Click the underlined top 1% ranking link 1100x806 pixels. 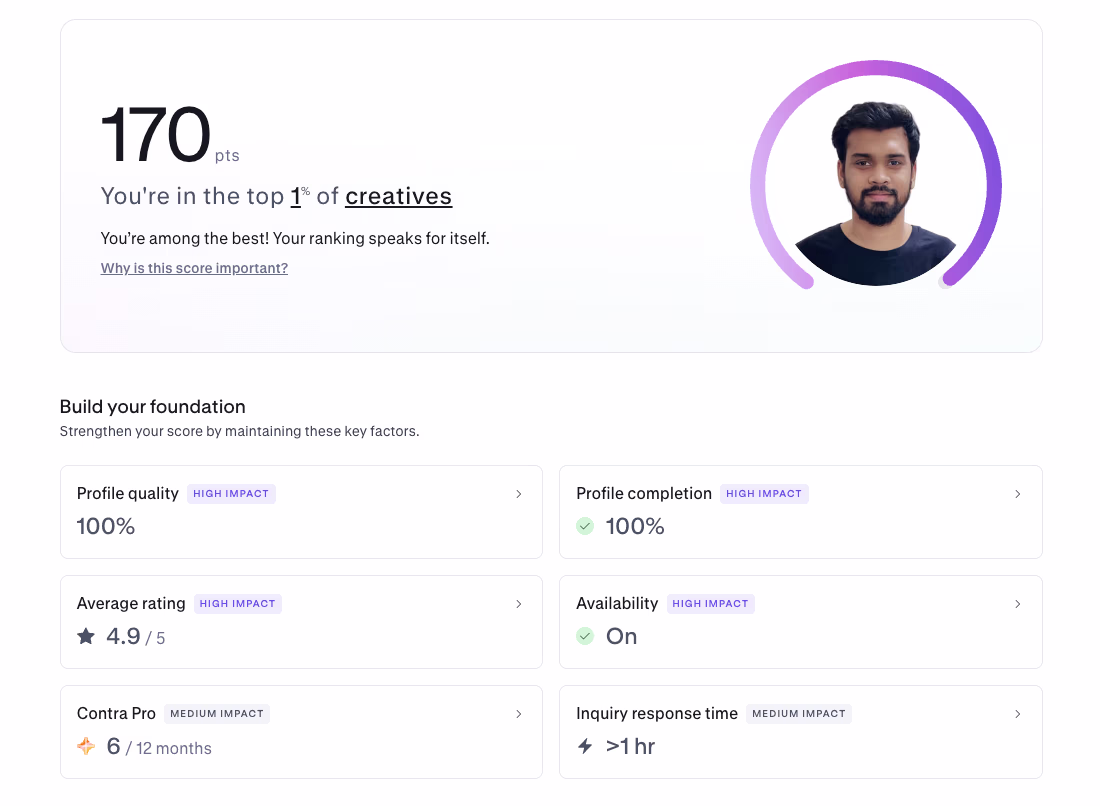pyautogui.click(x=298, y=196)
